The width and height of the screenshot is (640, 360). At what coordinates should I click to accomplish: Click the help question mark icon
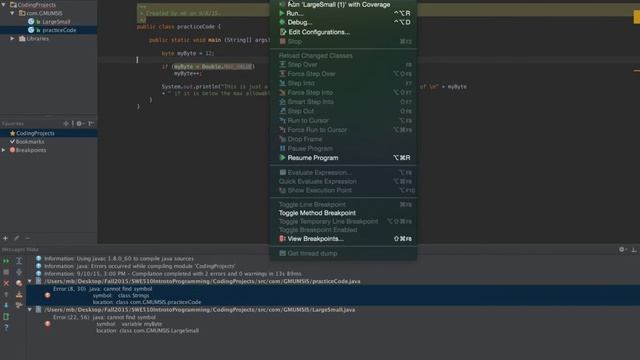pos(6,328)
